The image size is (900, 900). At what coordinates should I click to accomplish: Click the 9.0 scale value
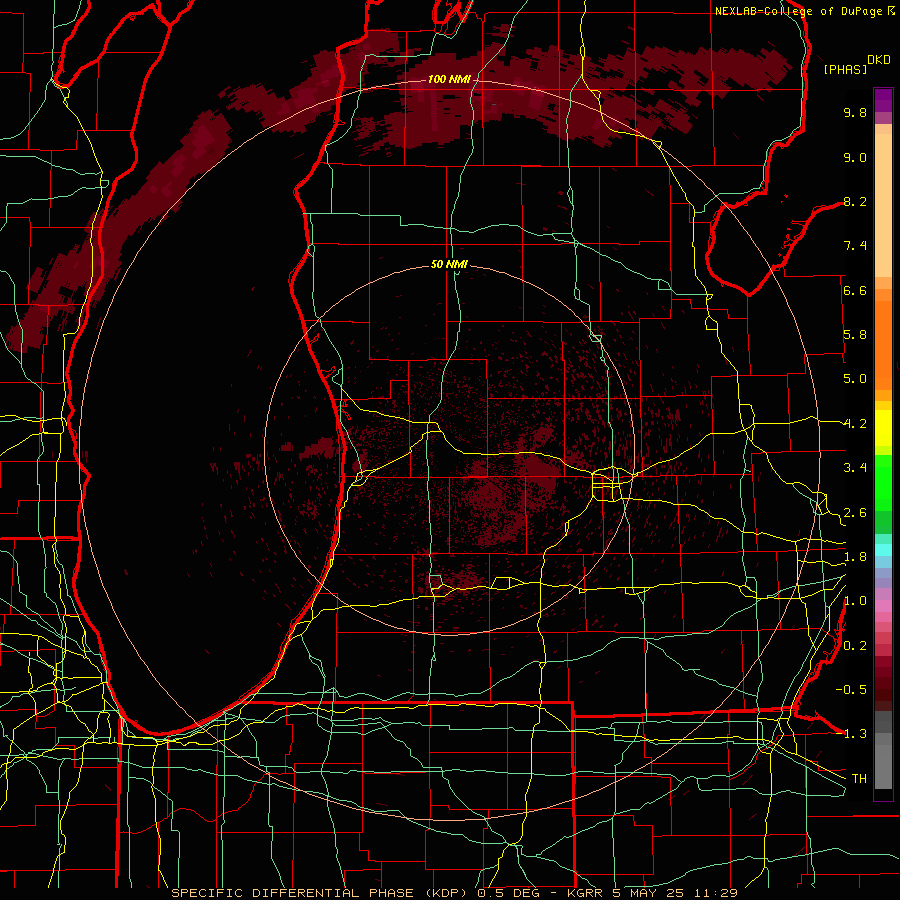(855, 157)
